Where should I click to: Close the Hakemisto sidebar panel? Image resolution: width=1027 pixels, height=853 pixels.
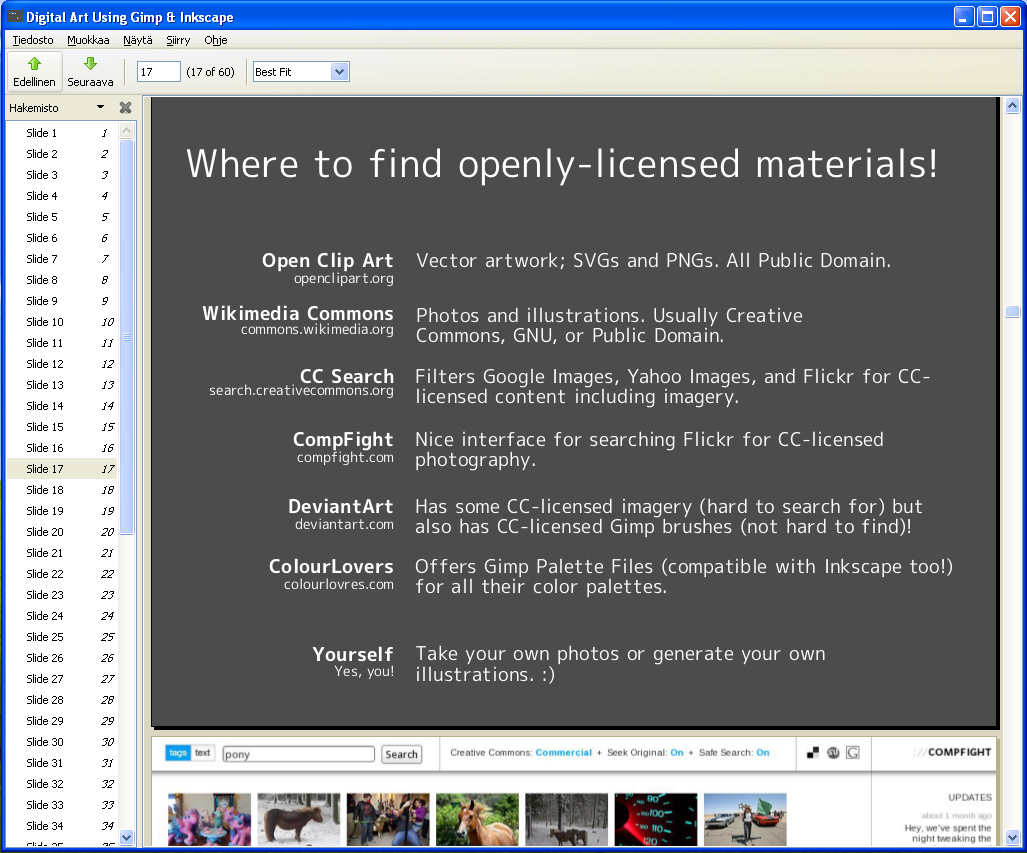[x=126, y=107]
